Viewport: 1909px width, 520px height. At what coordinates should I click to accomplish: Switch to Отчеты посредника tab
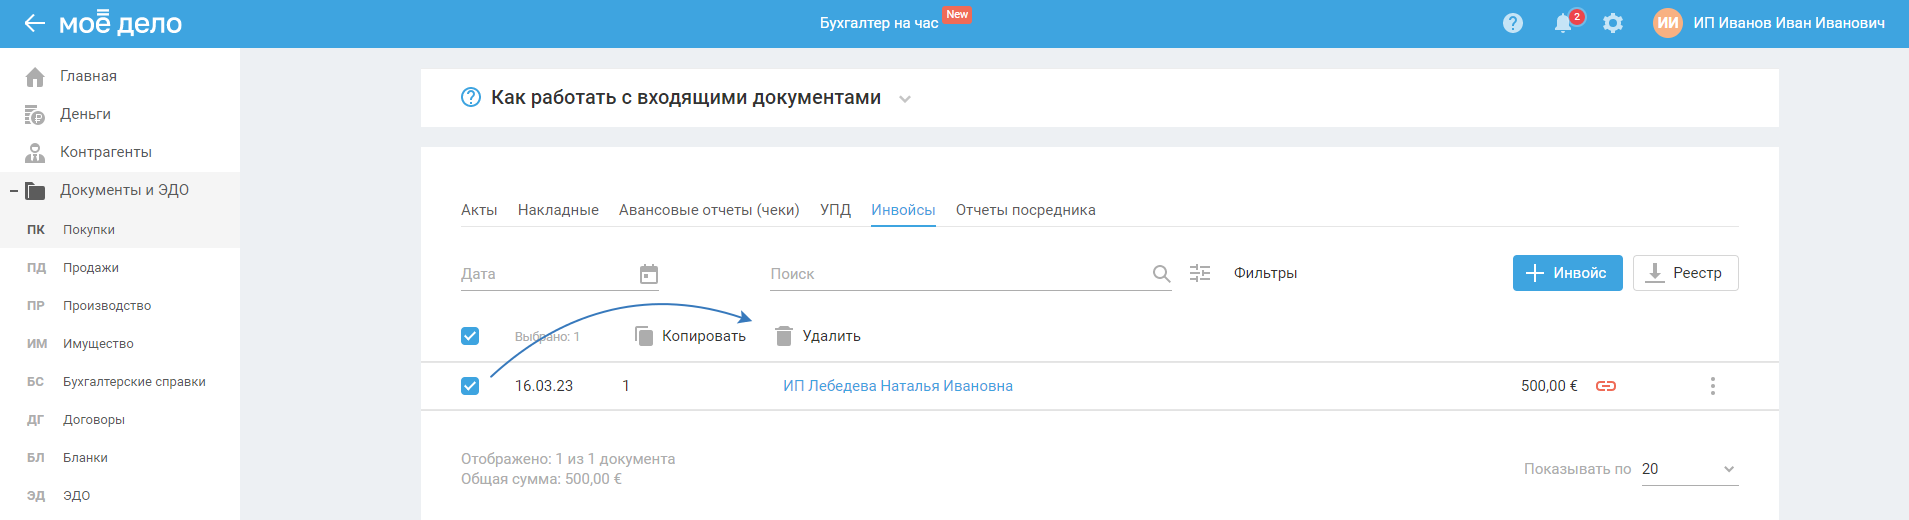pyautogui.click(x=1025, y=210)
